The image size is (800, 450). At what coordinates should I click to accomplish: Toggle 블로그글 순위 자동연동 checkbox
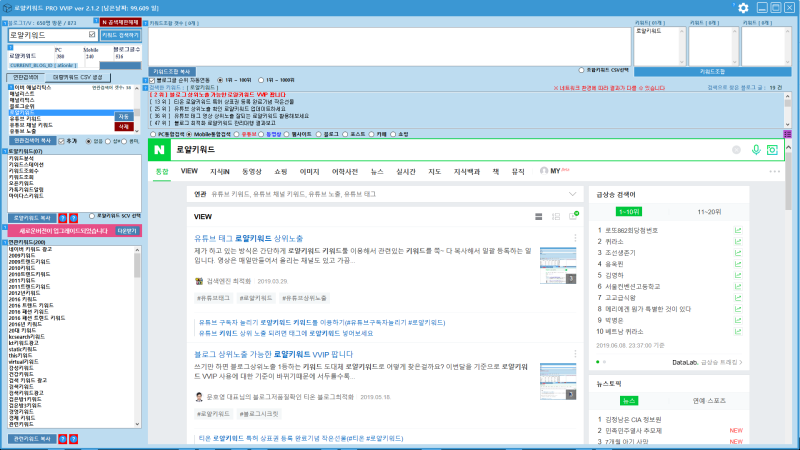(x=152, y=81)
